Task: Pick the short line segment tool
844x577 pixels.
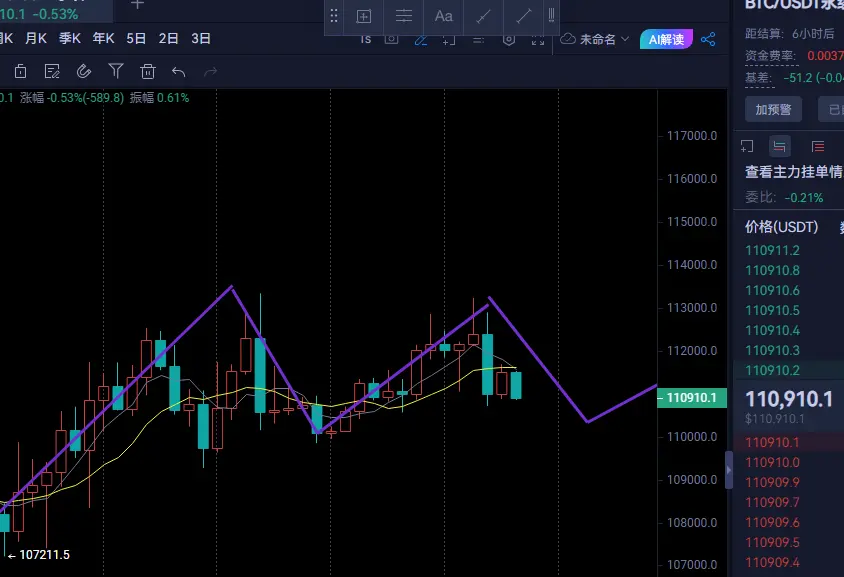Action: coord(483,16)
